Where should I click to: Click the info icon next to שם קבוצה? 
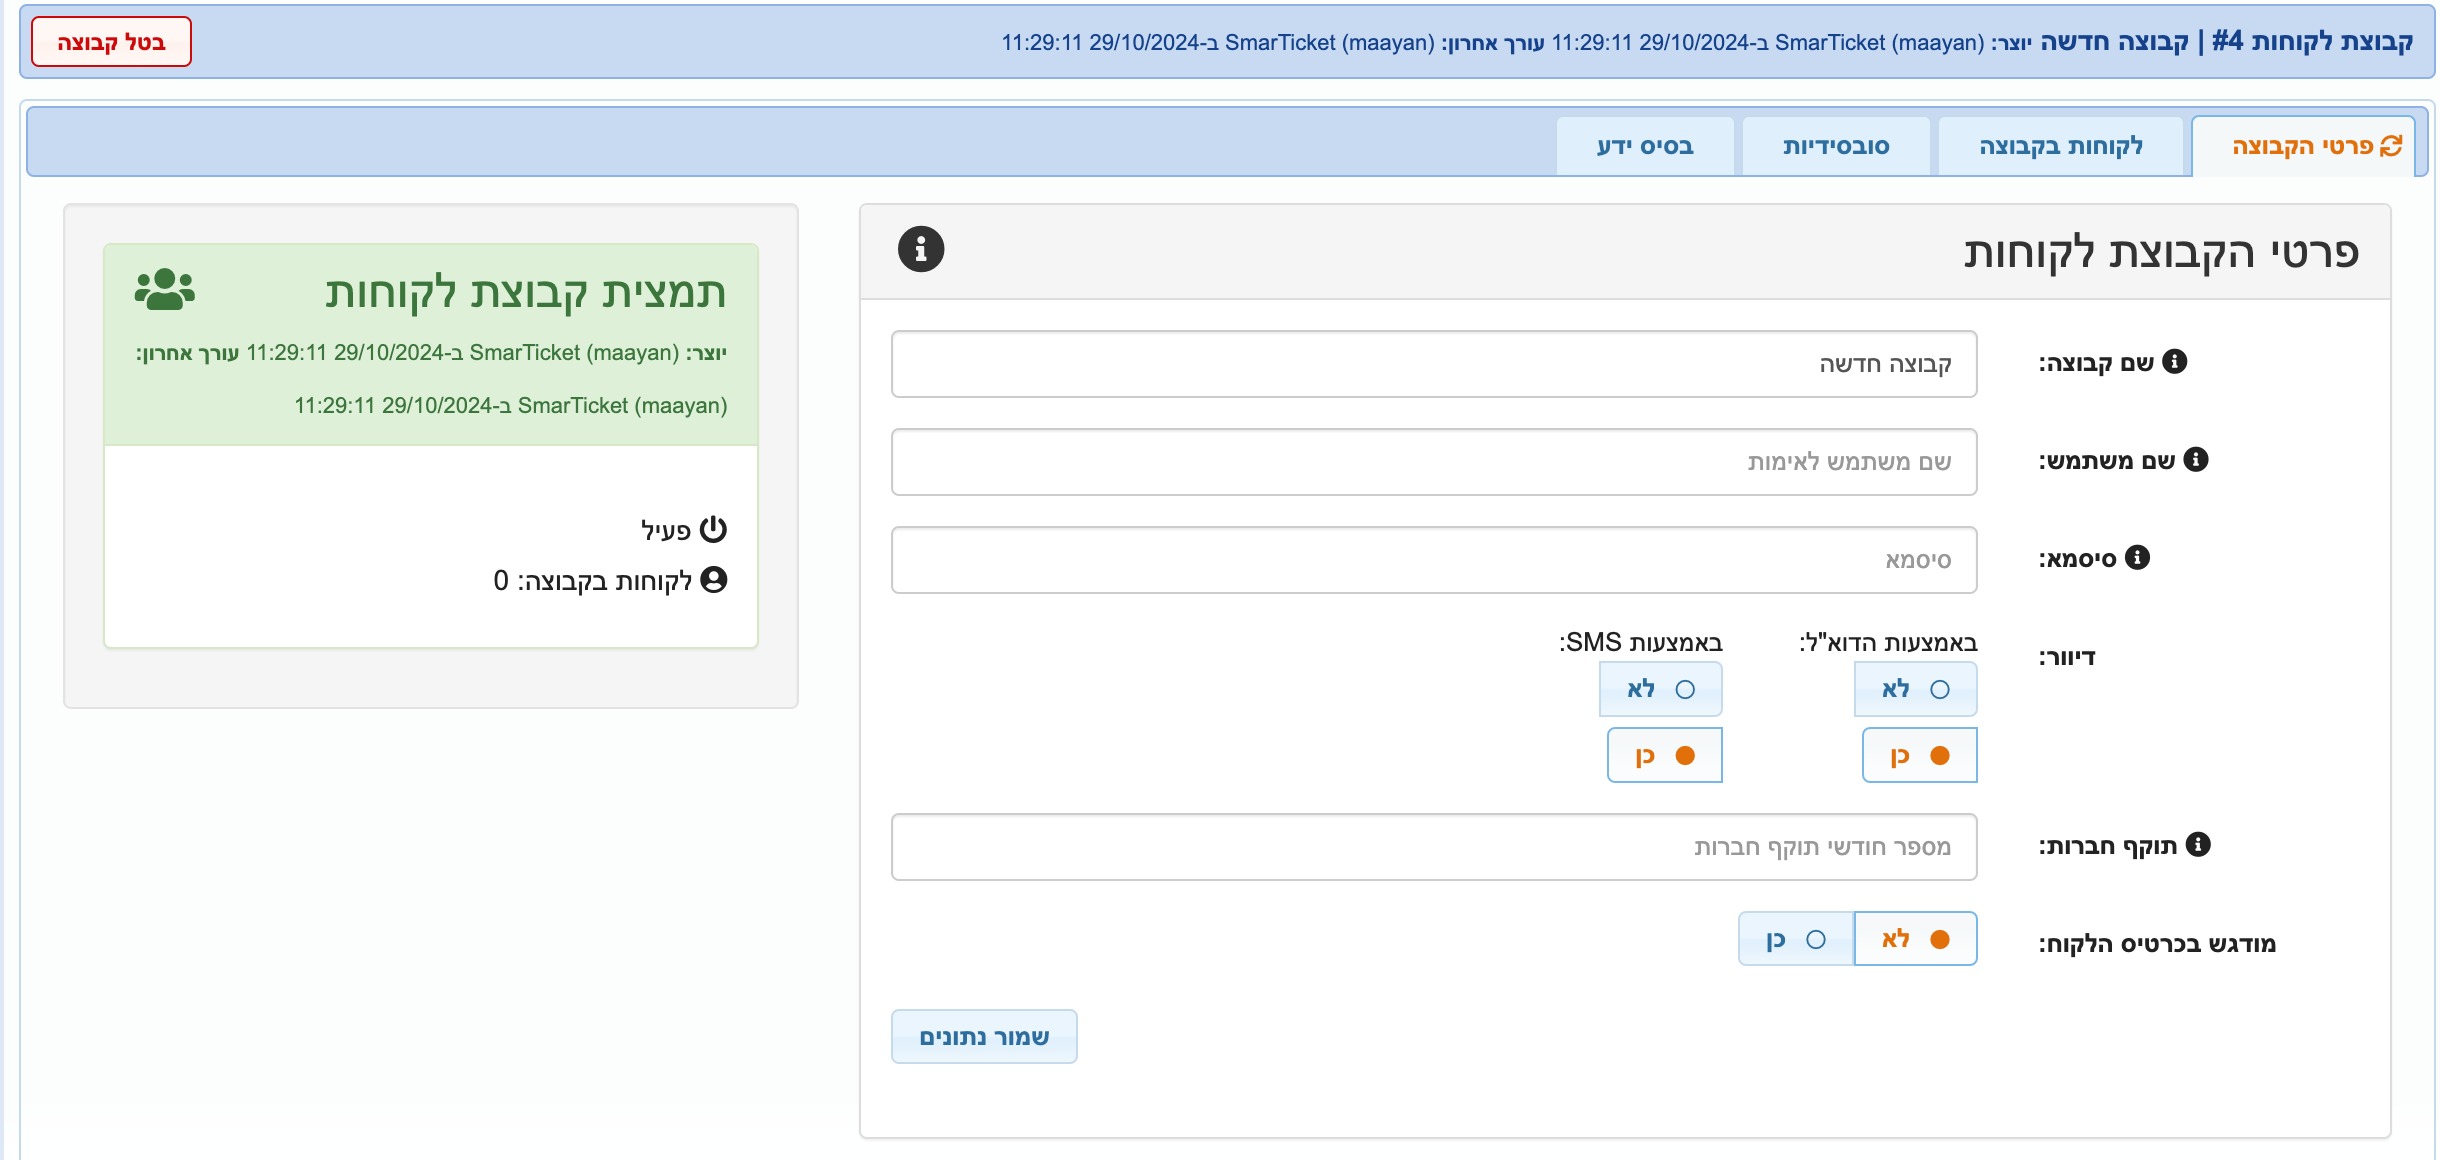[x=2175, y=361]
